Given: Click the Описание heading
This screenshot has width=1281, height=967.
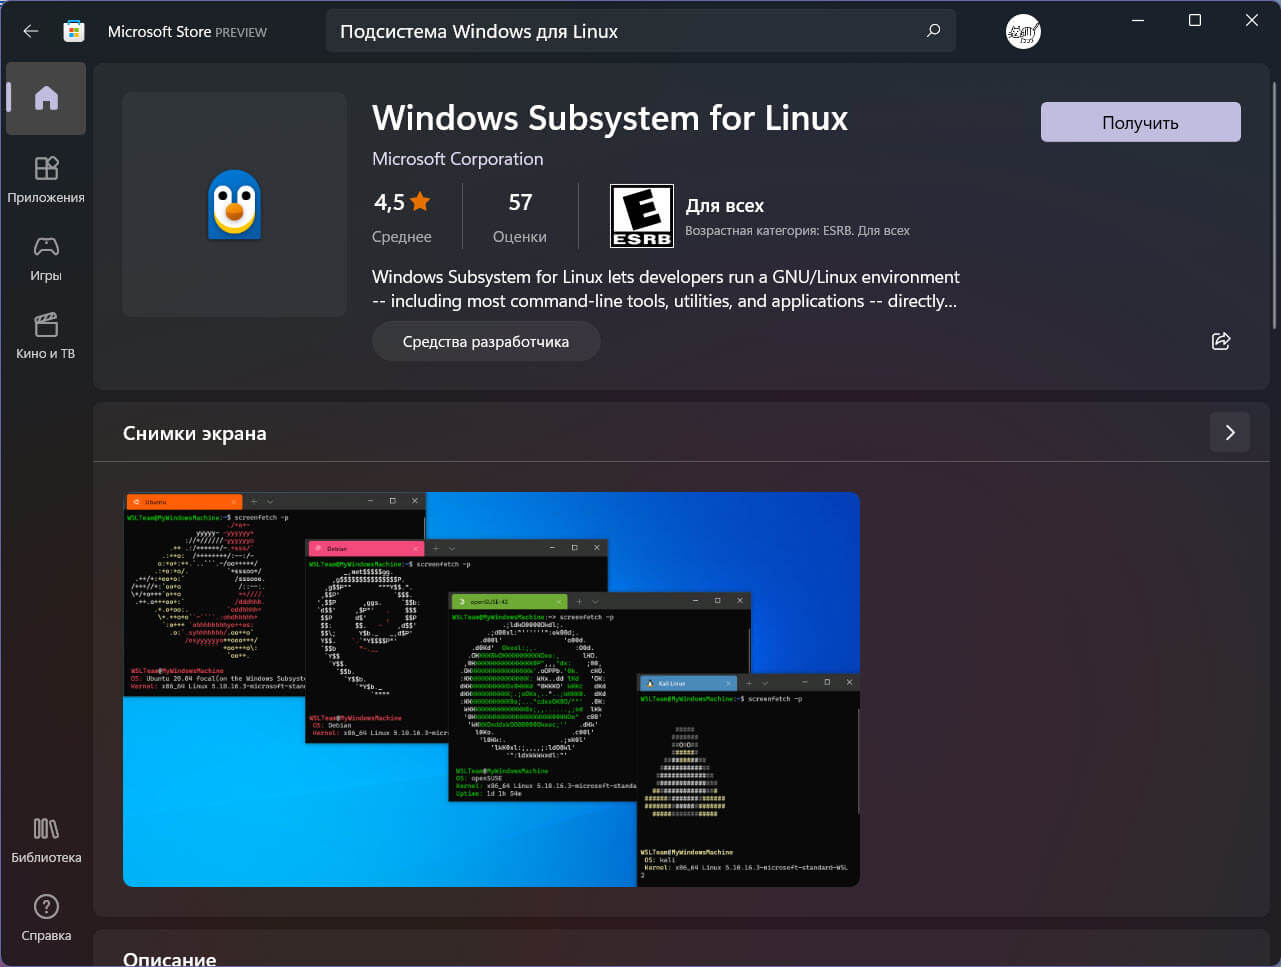Looking at the screenshot, I should coord(170,958).
